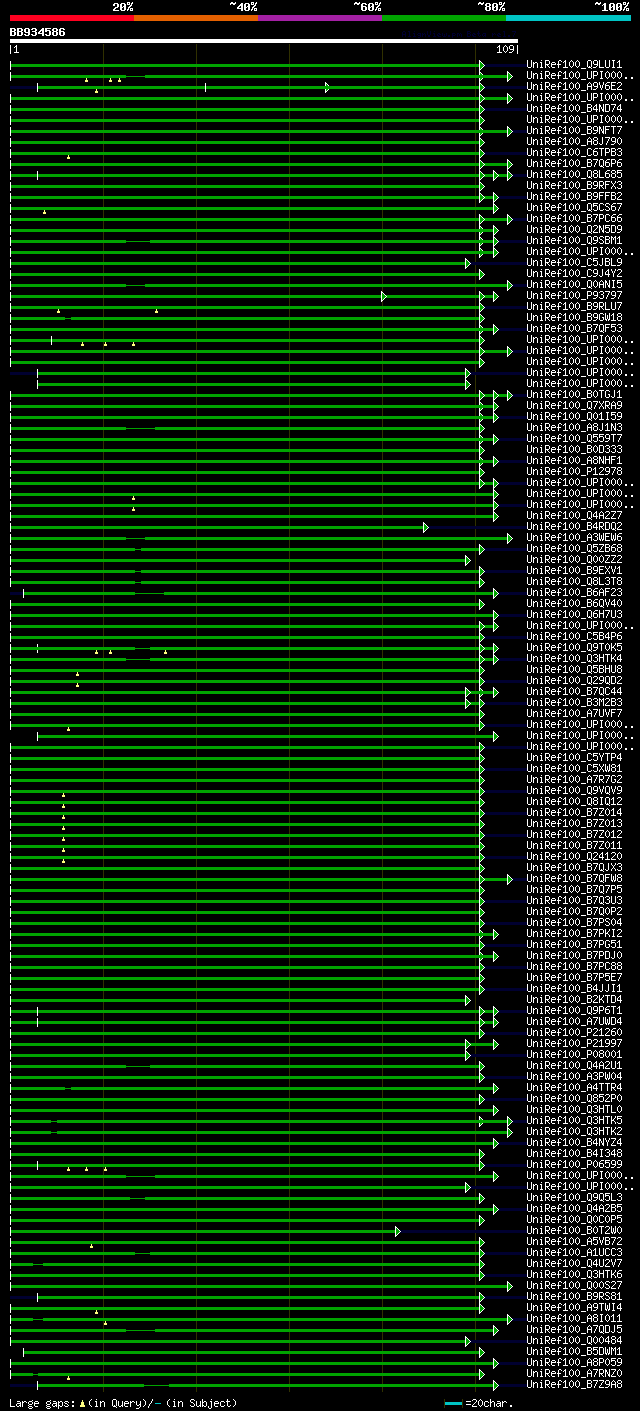The image size is (640, 1411).
Task: Select hit label UniRef100_Q01I59
Action: point(574,417)
